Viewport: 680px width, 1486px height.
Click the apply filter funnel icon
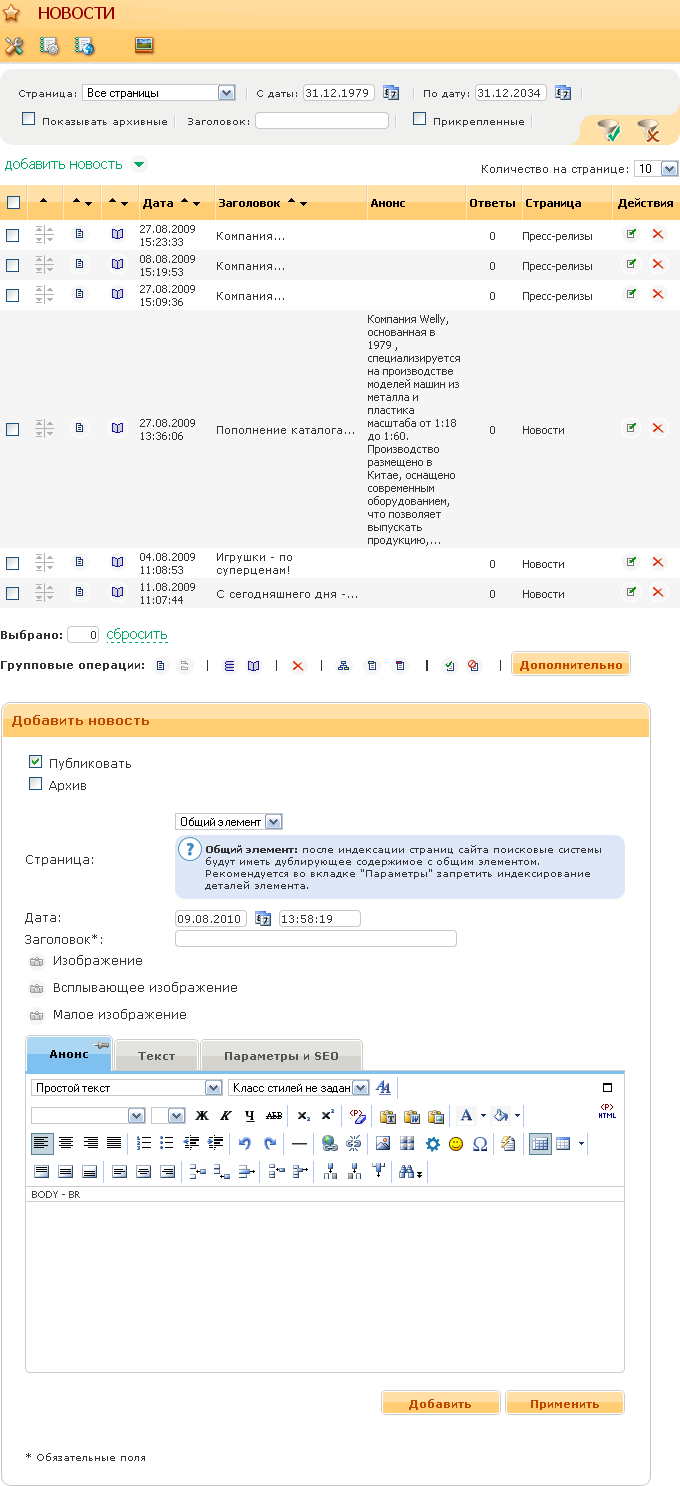pyautogui.click(x=608, y=130)
